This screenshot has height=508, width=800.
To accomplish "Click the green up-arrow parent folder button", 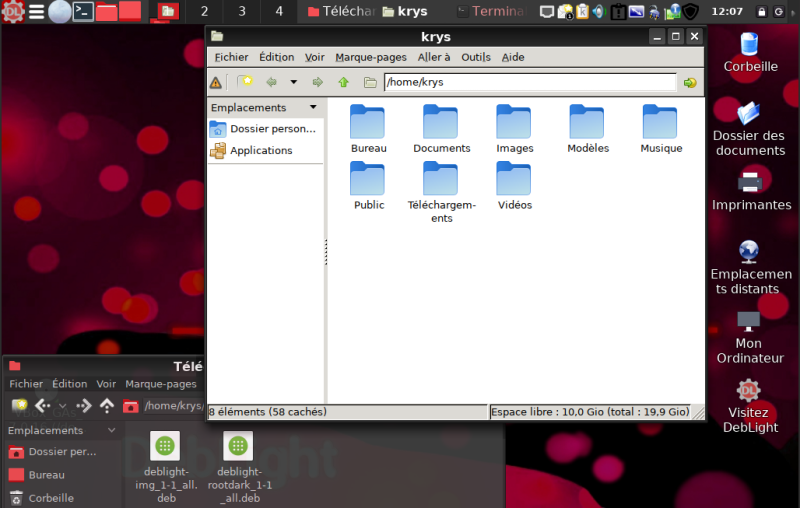I will coord(343,83).
